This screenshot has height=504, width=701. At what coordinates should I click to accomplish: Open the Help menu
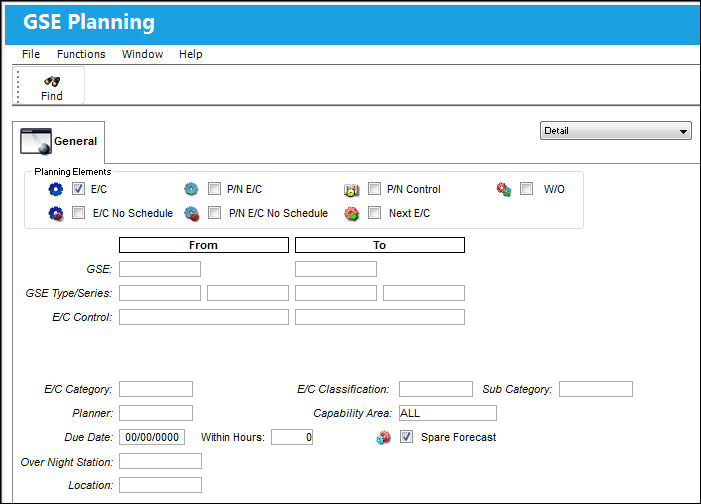(x=190, y=54)
